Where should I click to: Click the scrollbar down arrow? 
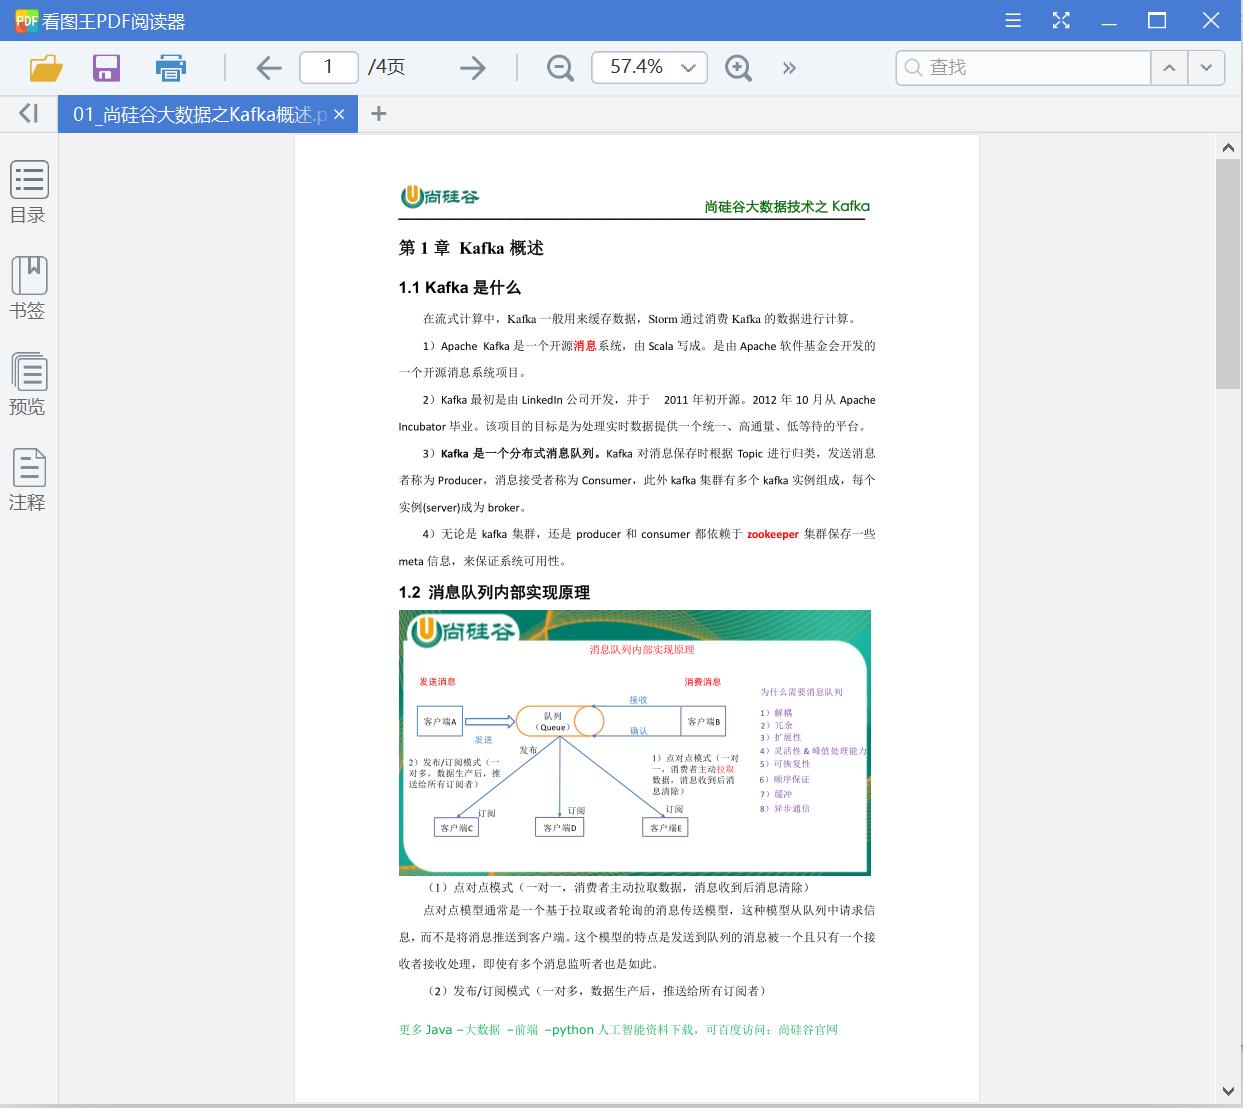pyautogui.click(x=1228, y=1091)
